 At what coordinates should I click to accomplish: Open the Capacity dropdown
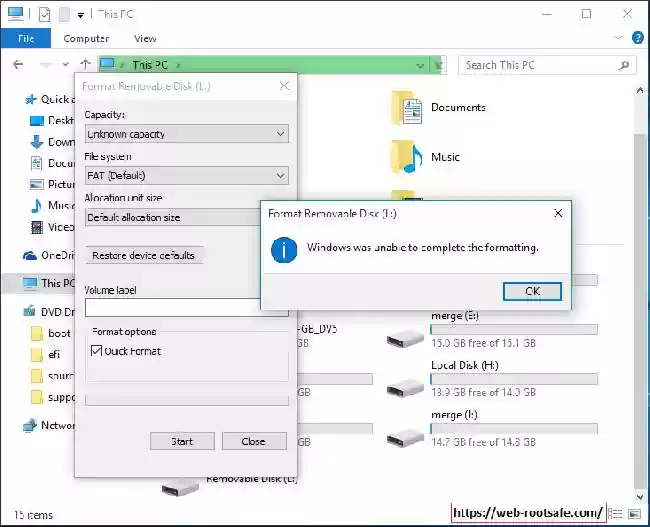tap(187, 134)
